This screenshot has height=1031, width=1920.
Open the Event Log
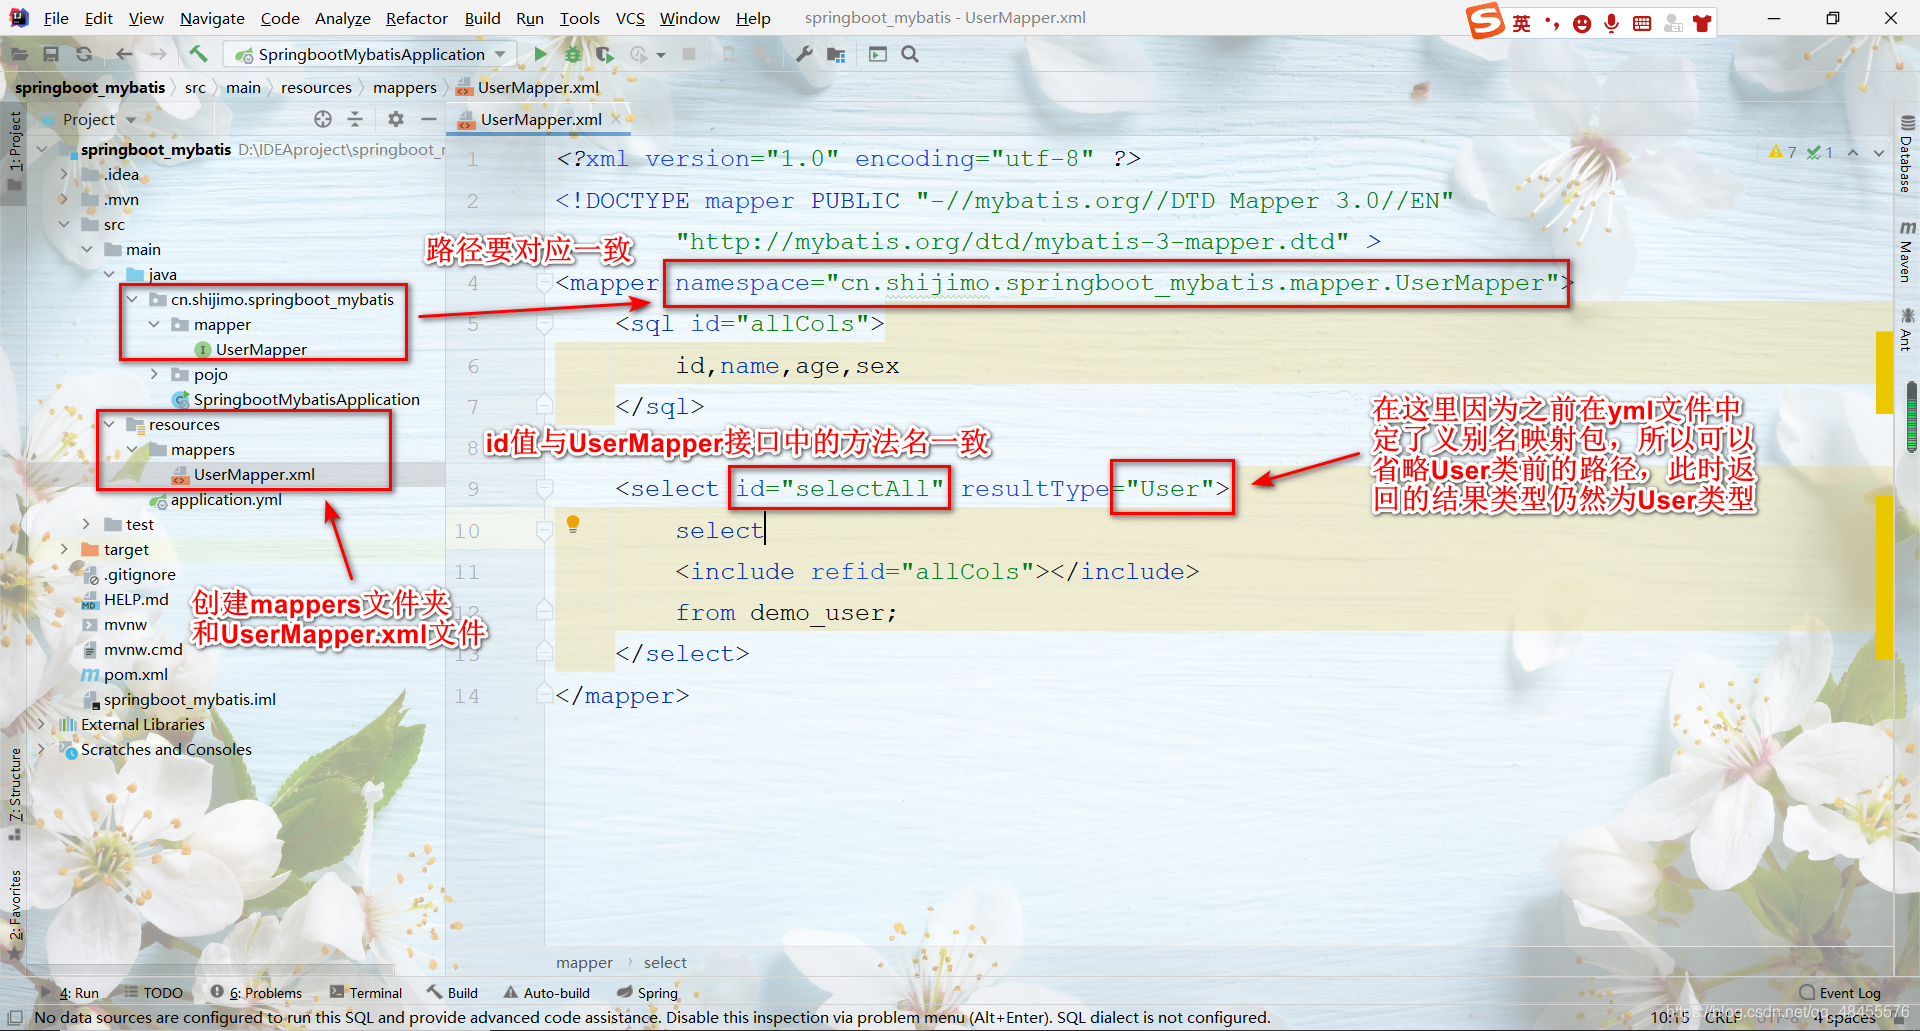pos(1840,993)
